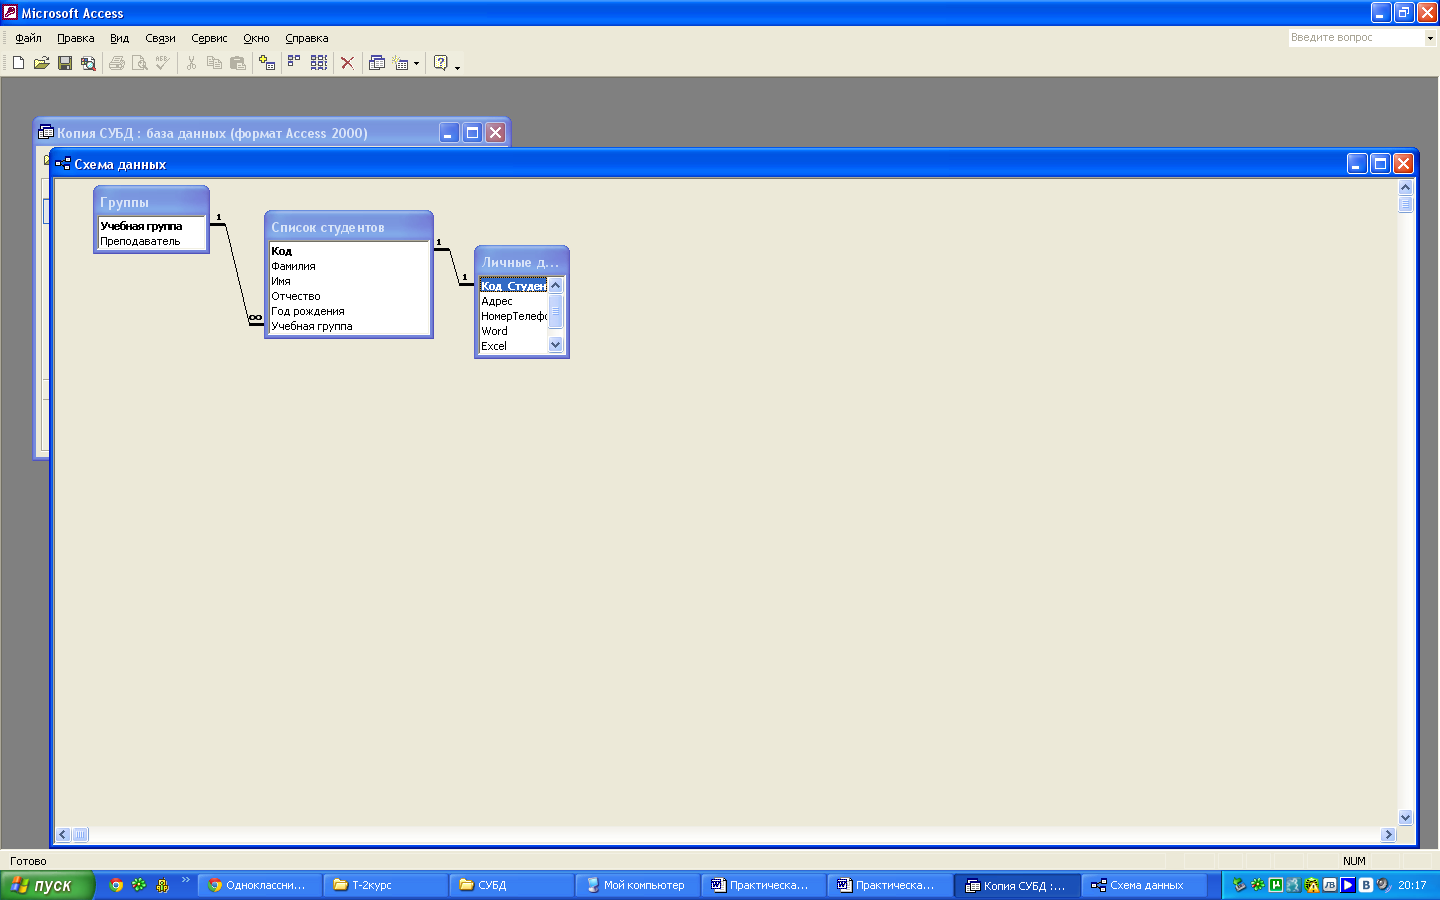Click the Save floppy disk icon
Viewport: 1440px width, 900px height.
click(65, 63)
